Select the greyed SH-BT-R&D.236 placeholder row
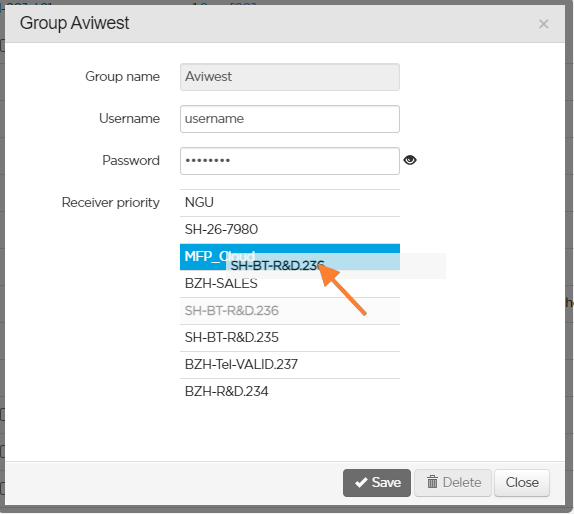This screenshot has width=574, height=514. coord(290,311)
